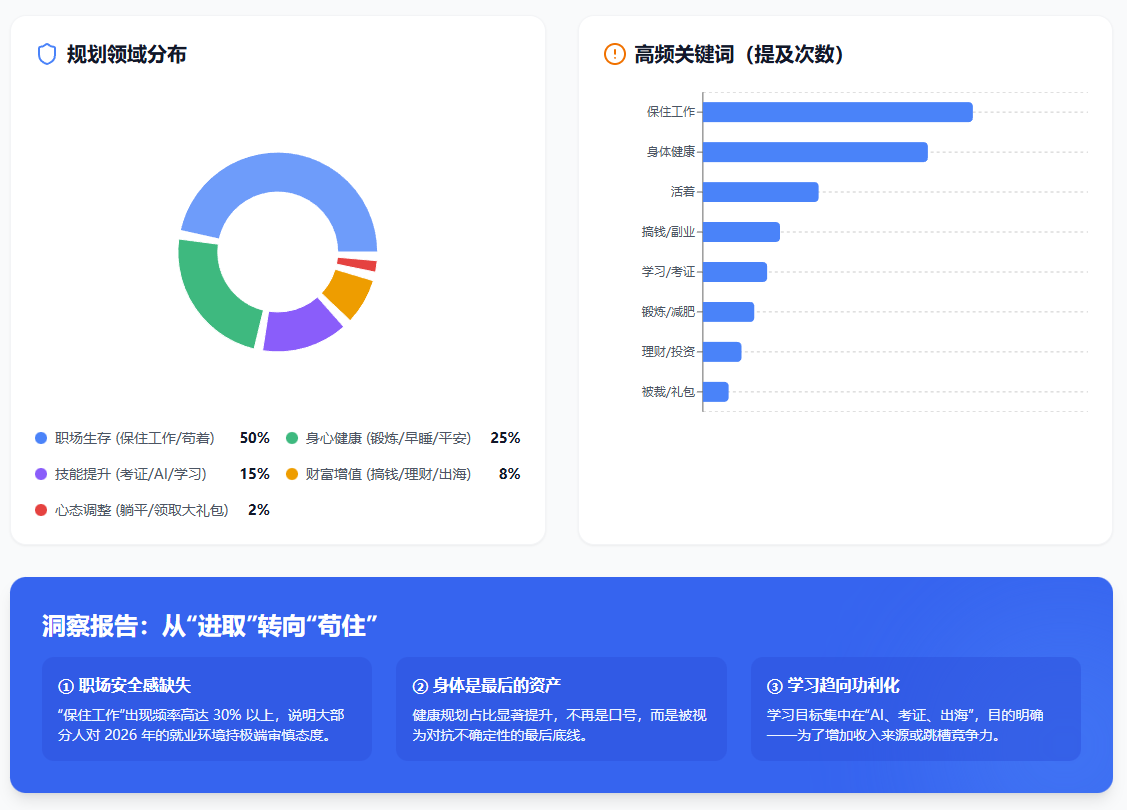Toggle the 职场生存 (保住工作/苟着) legend label
The height and width of the screenshot is (810, 1127).
pyautogui.click(x=134, y=438)
